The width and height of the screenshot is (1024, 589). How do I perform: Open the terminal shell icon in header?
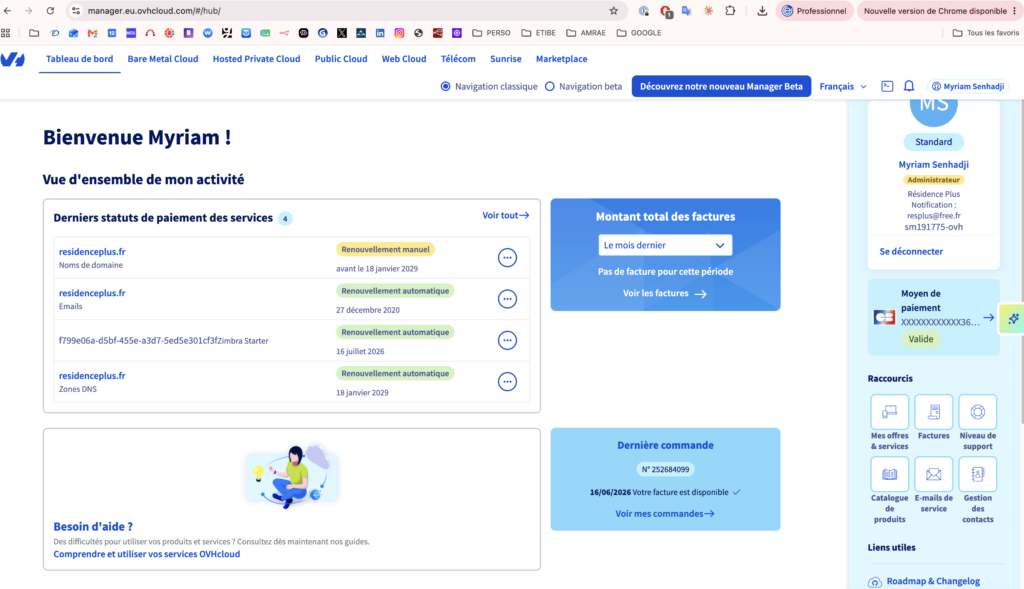887,86
